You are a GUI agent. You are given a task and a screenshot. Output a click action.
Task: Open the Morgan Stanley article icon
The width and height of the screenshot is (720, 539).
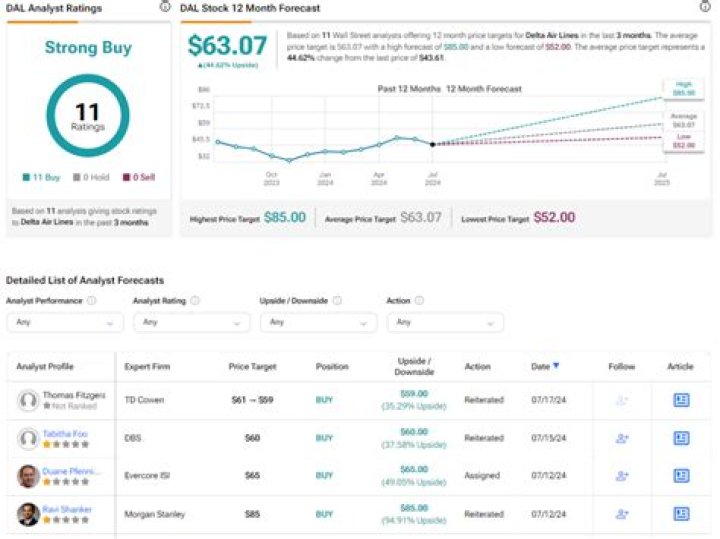point(681,514)
